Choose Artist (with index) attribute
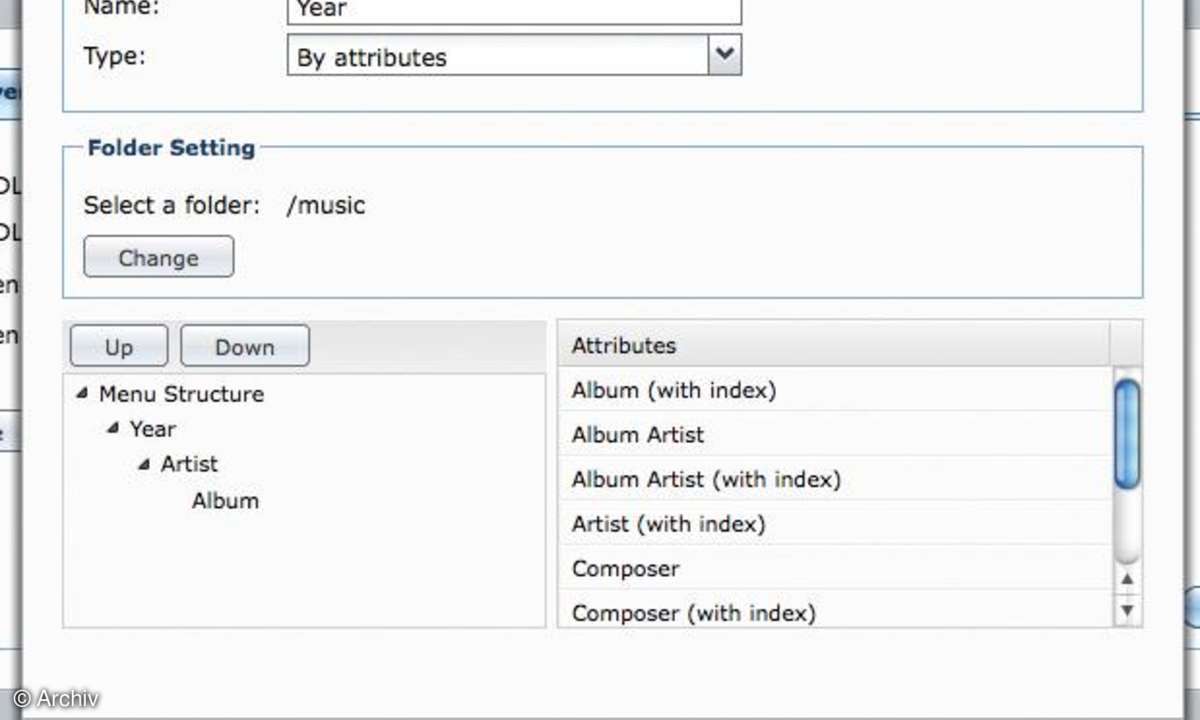The image size is (1200, 720). tap(835, 523)
